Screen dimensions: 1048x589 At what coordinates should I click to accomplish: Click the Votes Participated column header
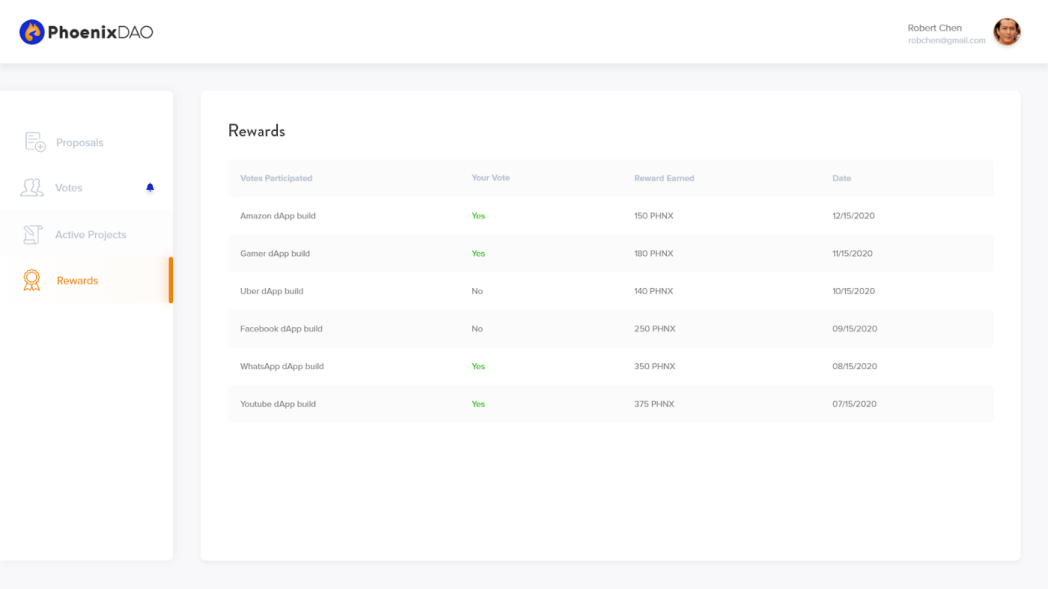pyautogui.click(x=276, y=178)
